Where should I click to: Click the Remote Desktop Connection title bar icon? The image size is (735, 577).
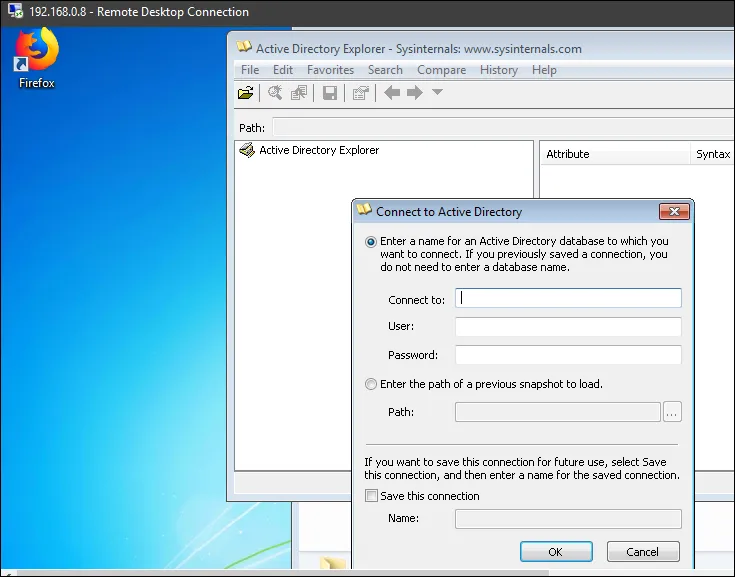click(15, 11)
